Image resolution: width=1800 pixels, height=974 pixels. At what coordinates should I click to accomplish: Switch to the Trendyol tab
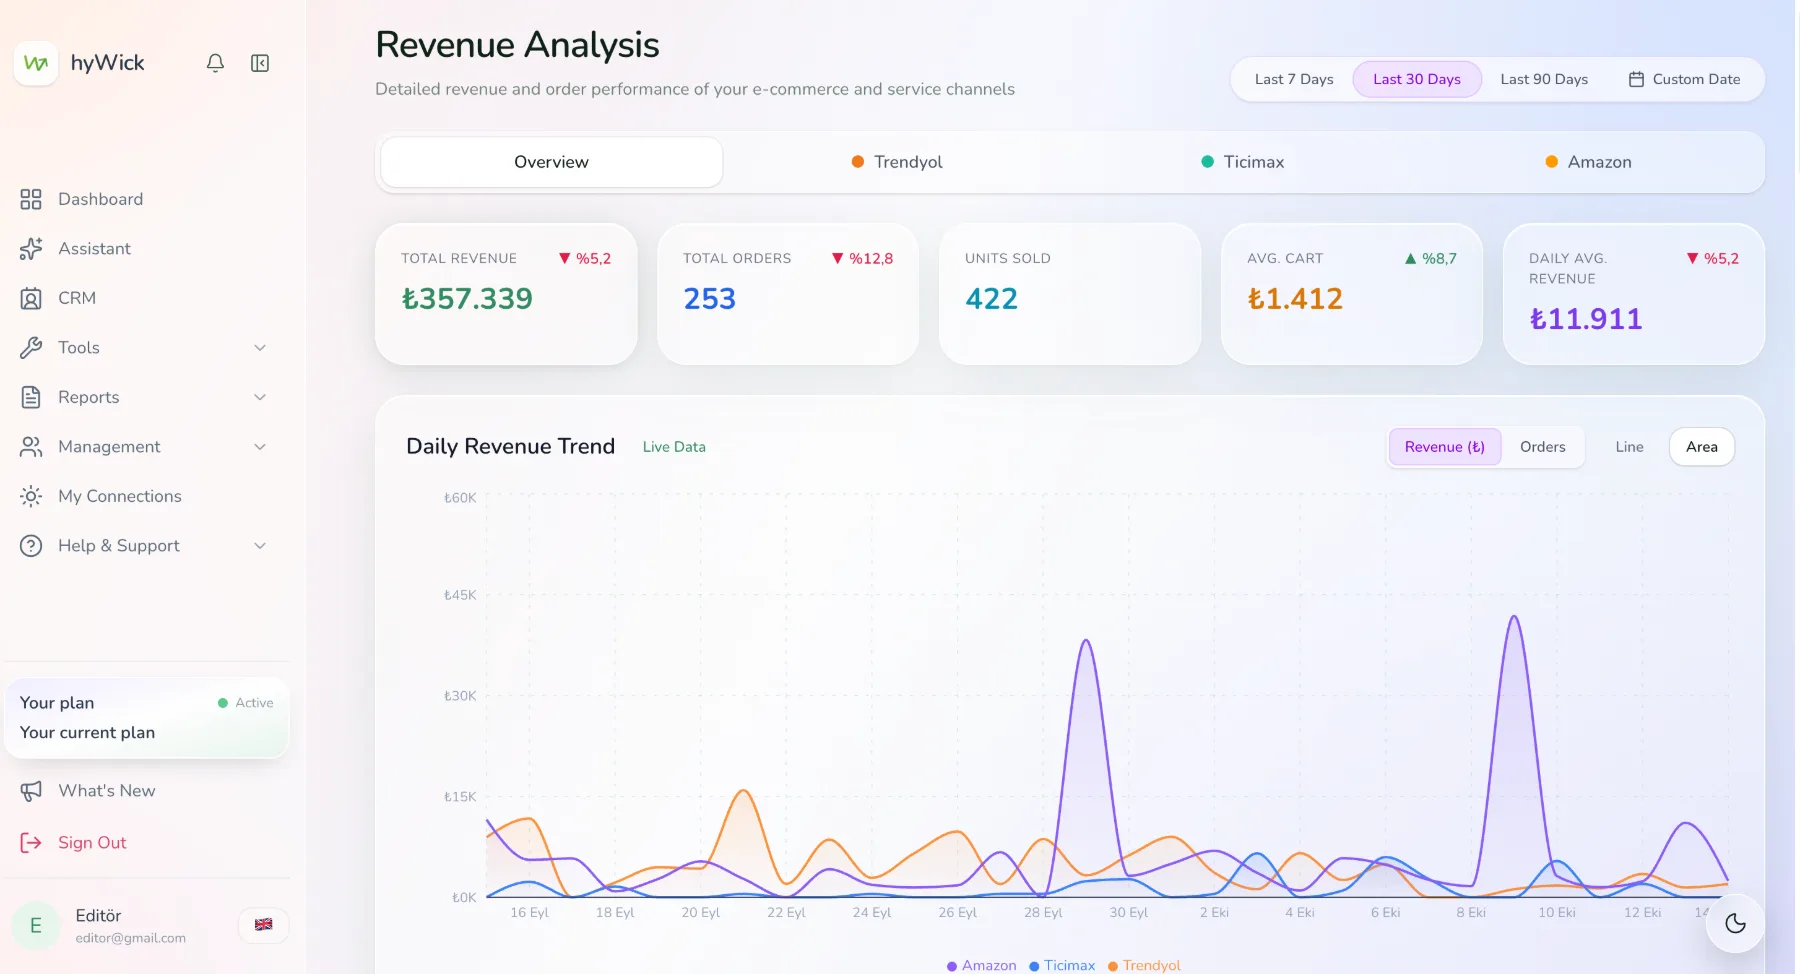point(897,162)
